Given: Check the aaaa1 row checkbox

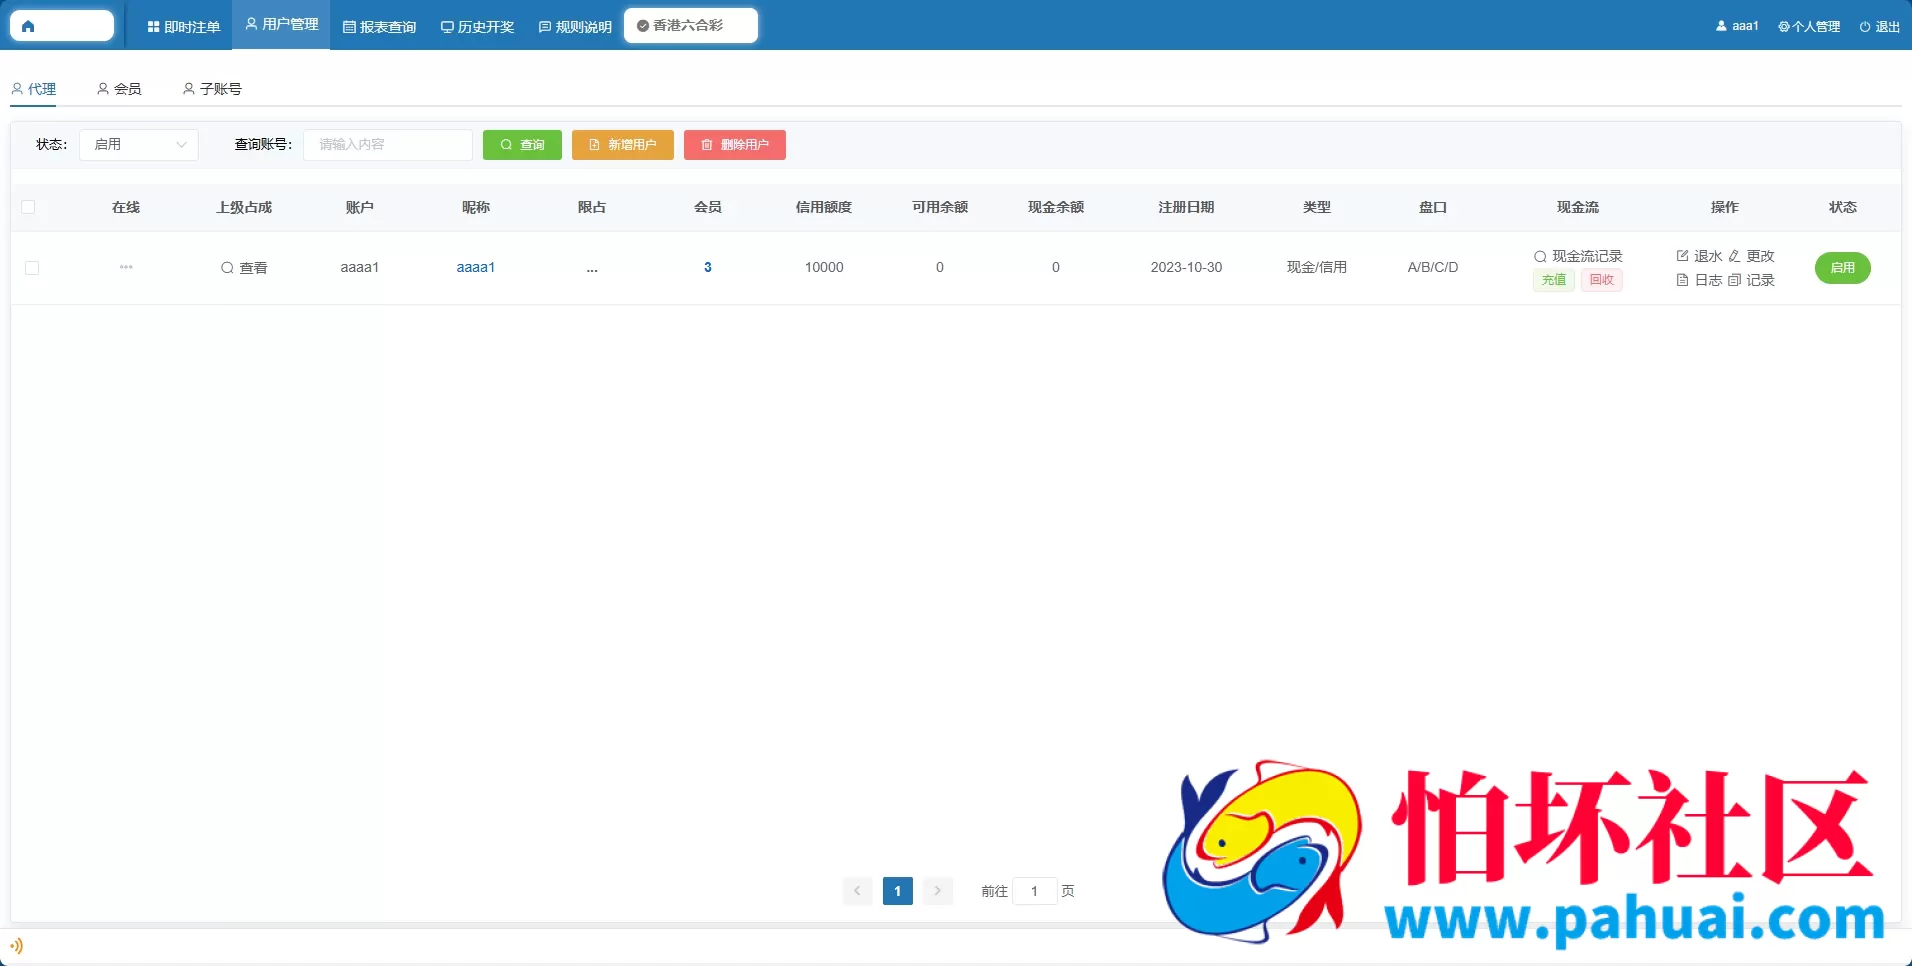Looking at the screenshot, I should click(32, 268).
